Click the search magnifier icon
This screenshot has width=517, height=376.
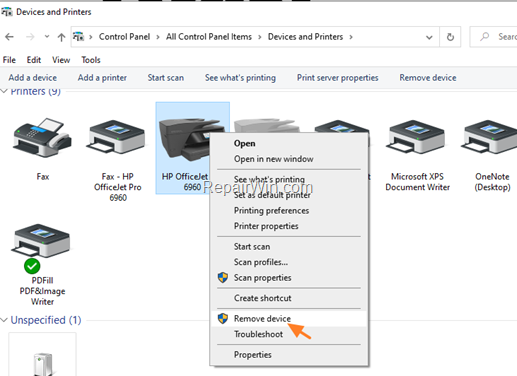[484, 36]
